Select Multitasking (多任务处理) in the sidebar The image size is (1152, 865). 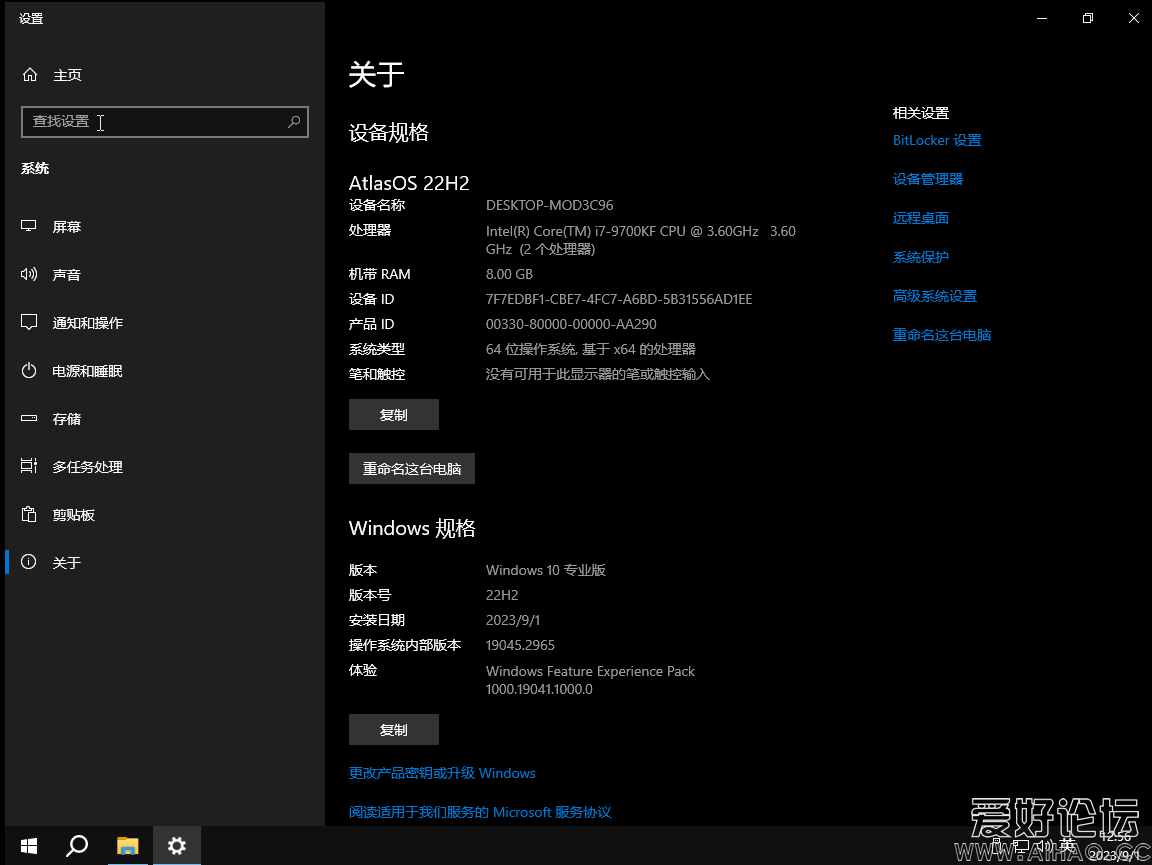click(x=87, y=467)
